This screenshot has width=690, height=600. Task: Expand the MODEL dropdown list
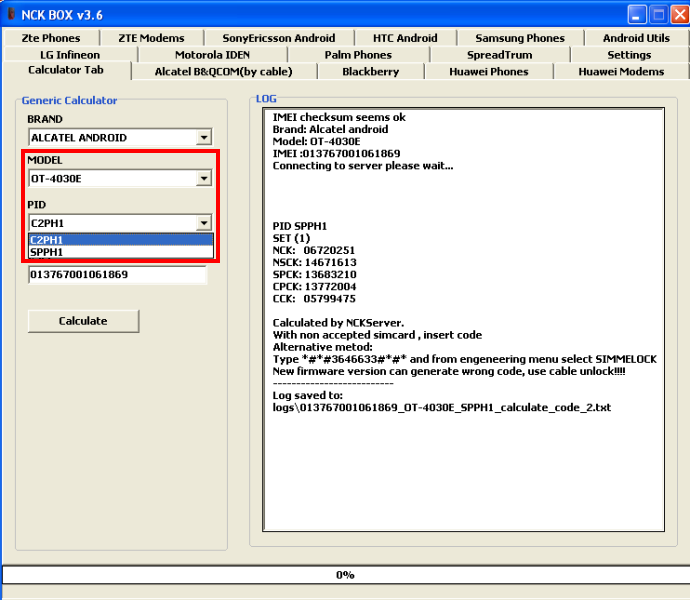(204, 179)
